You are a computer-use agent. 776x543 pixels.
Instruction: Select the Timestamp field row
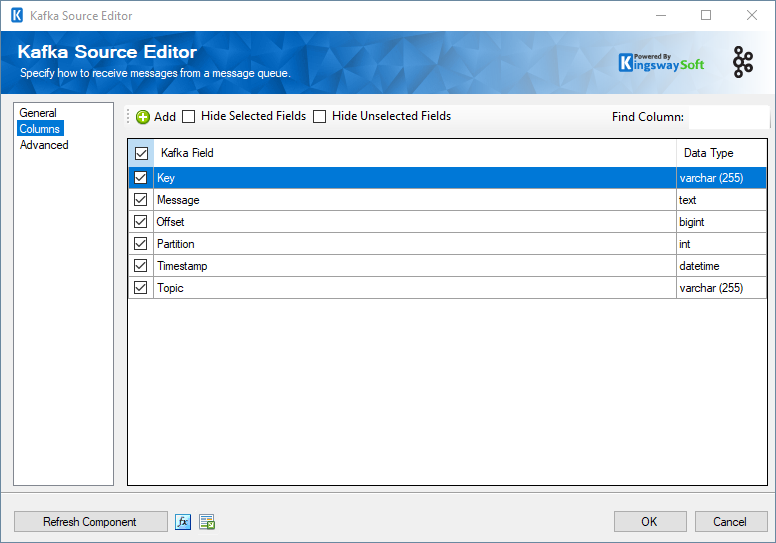pyautogui.click(x=415, y=266)
